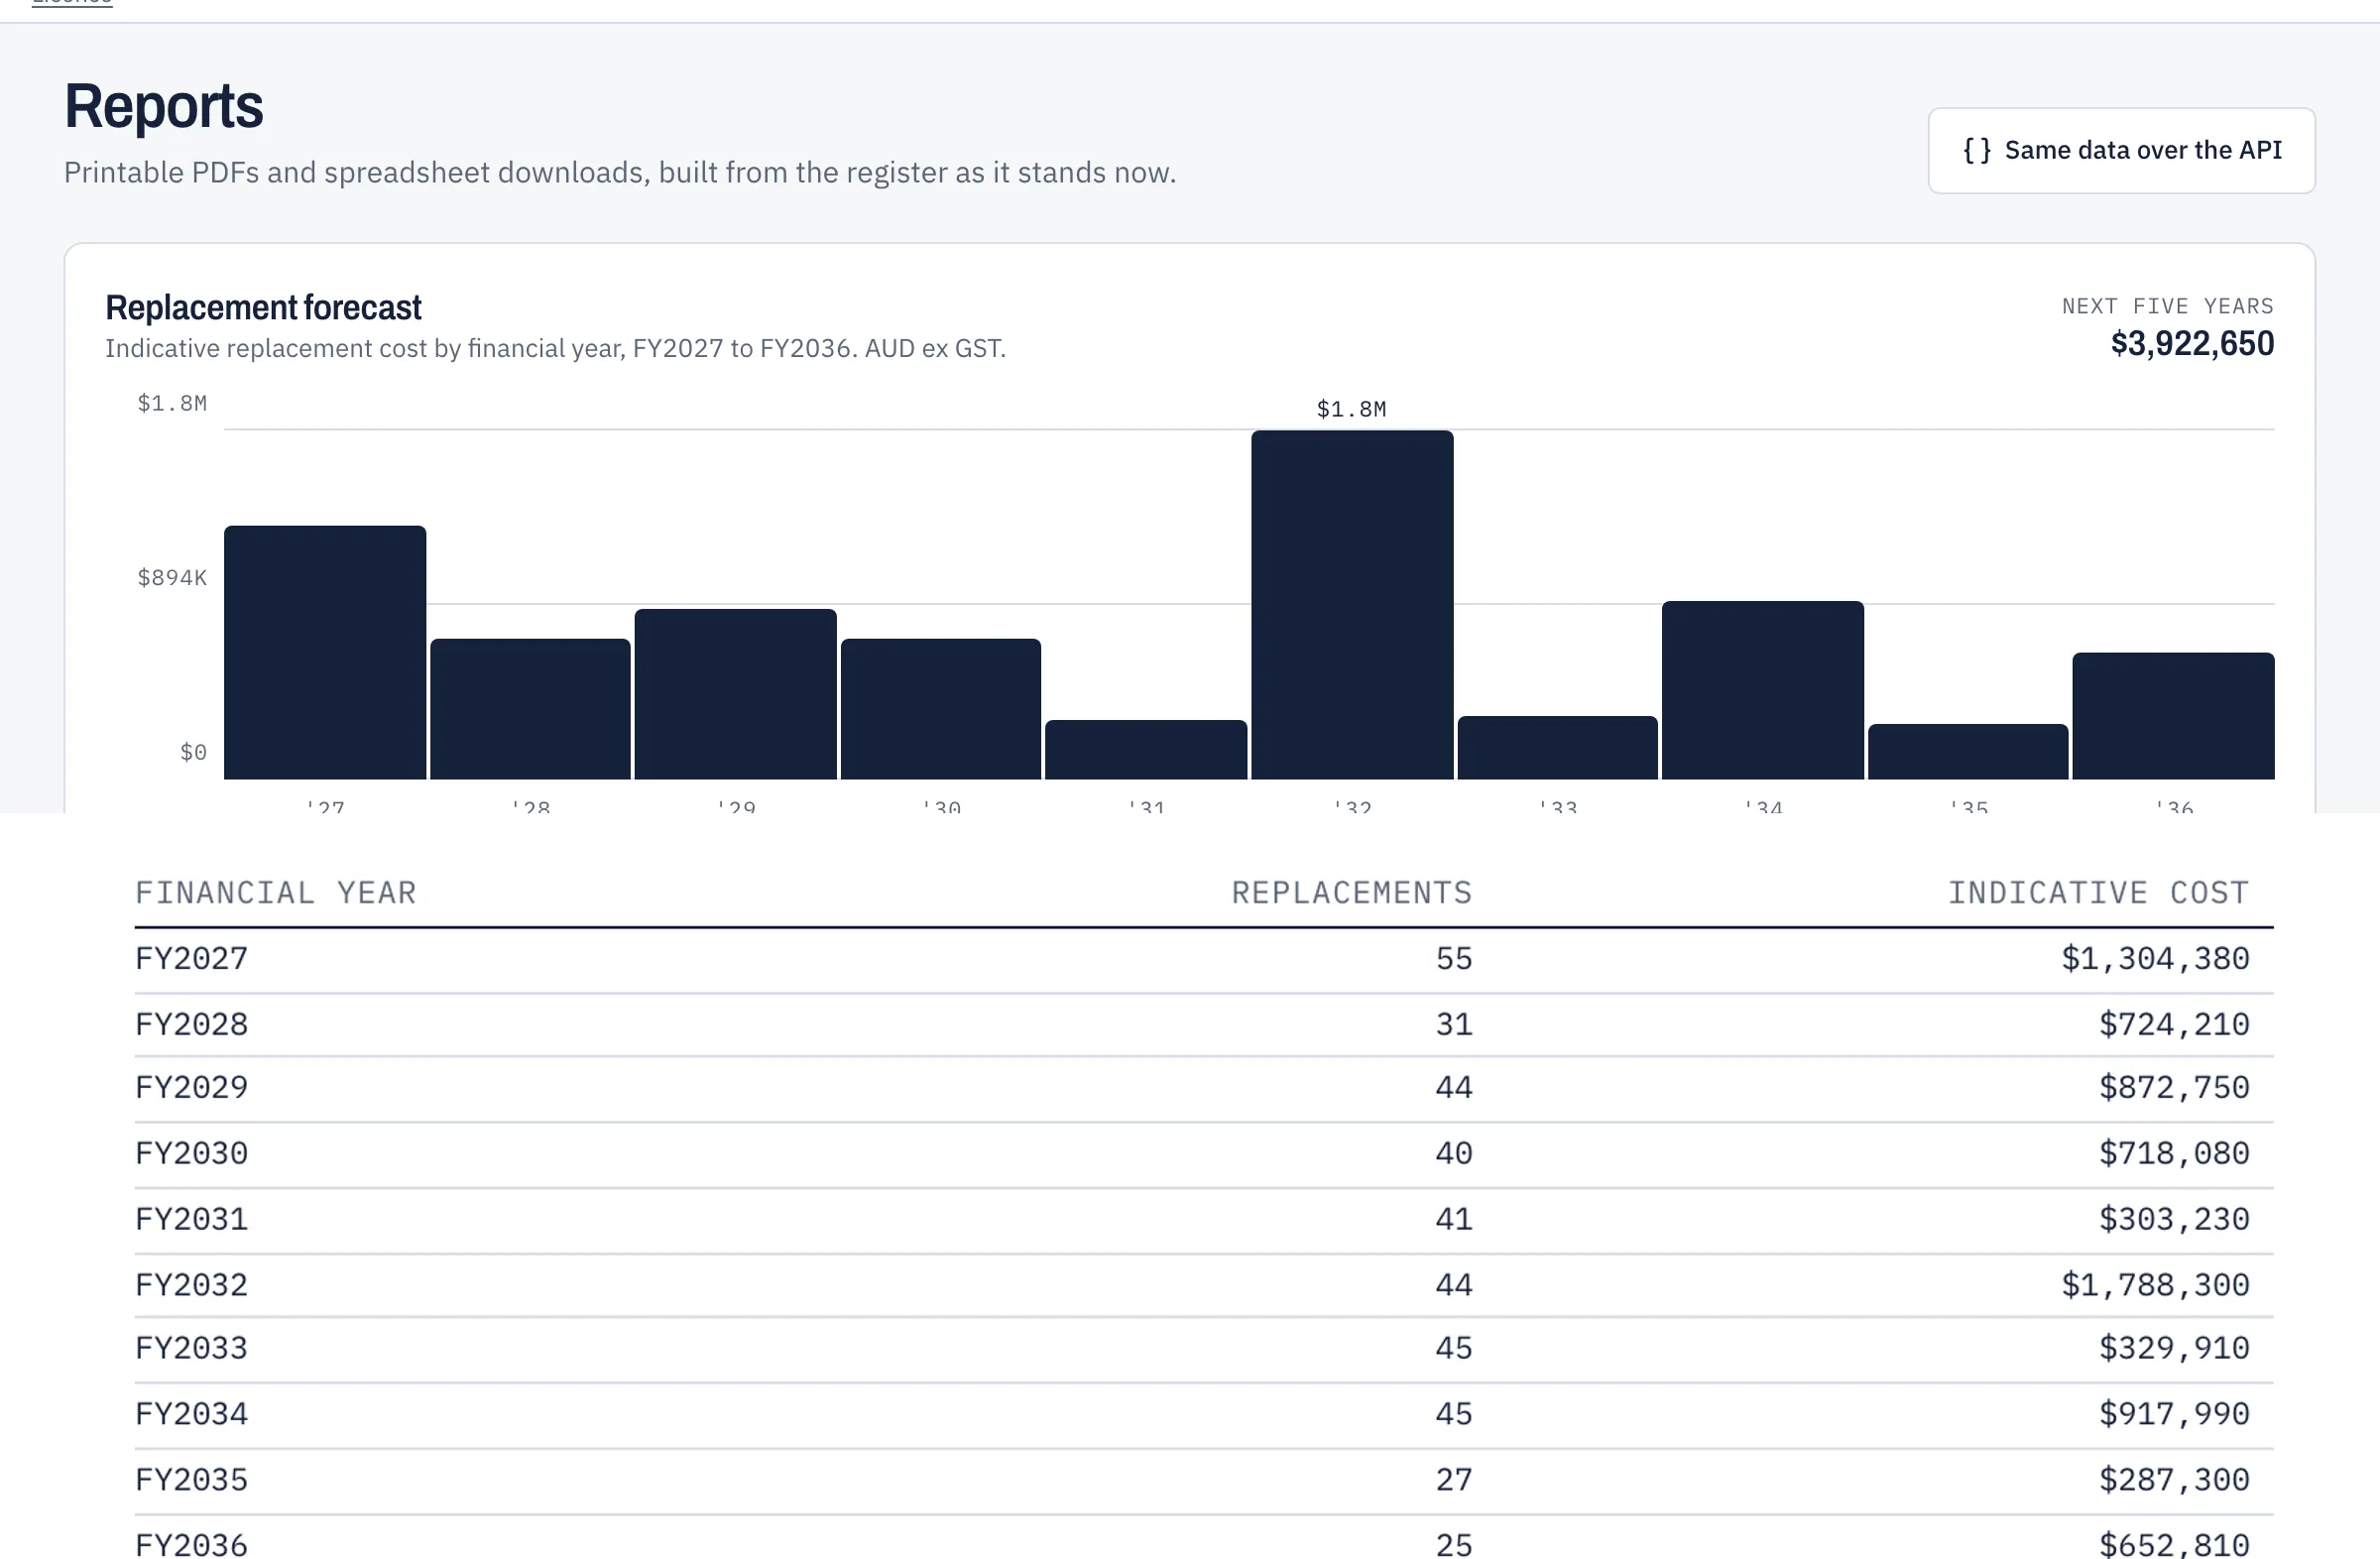This screenshot has width=2380, height=1559.
Task: Click the FY2036 forecast bar
Action: click(2173, 716)
